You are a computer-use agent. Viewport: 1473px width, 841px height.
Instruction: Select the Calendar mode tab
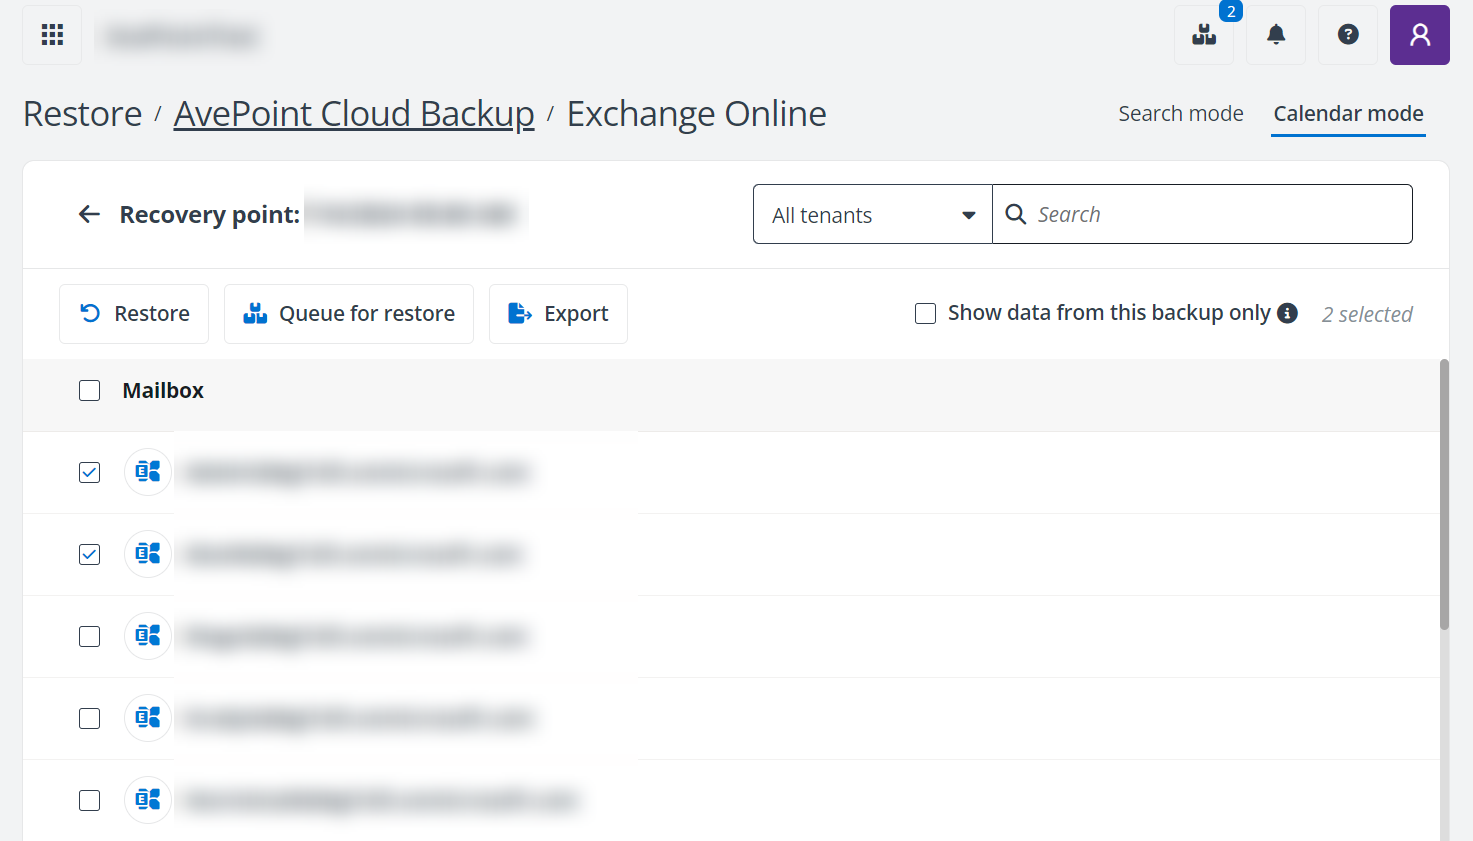pos(1348,113)
